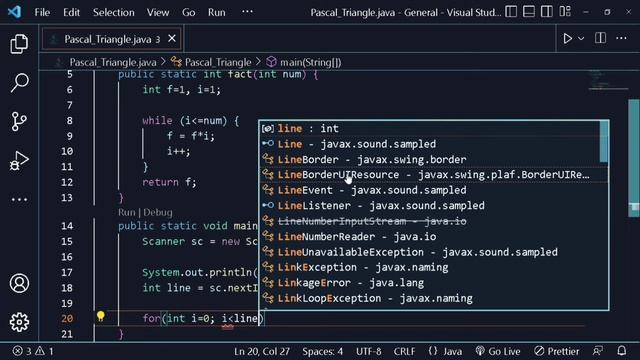Screen dimensions: 640x360
Task: Select 'Line - javax.sound.sampled' suggestion
Action: (430, 144)
